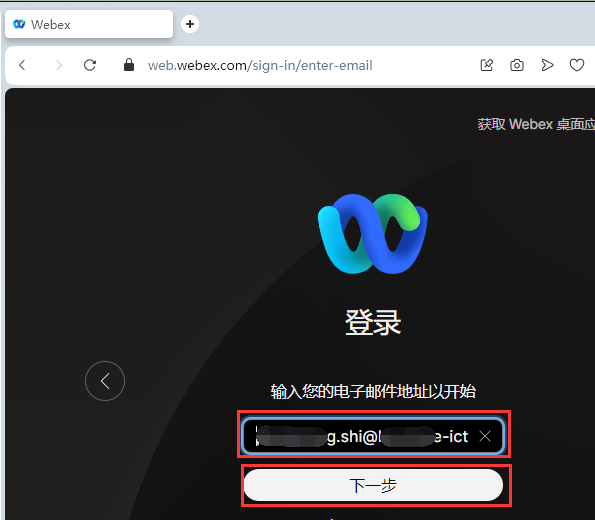Clear the email field with the X
This screenshot has width=595, height=520.
pyautogui.click(x=485, y=436)
